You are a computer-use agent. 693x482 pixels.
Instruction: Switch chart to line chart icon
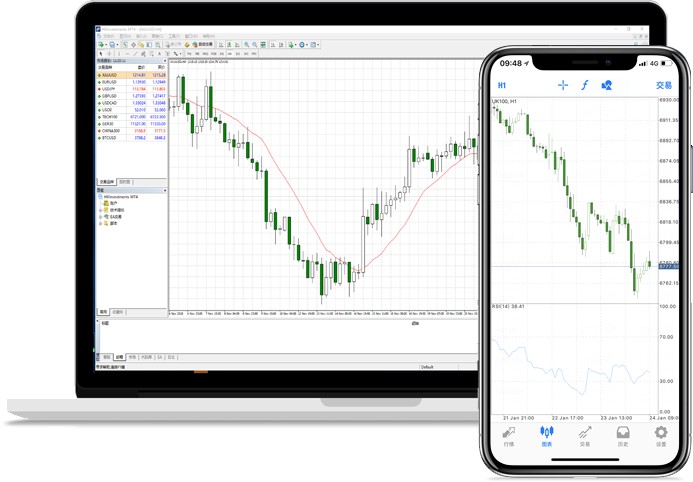click(237, 45)
